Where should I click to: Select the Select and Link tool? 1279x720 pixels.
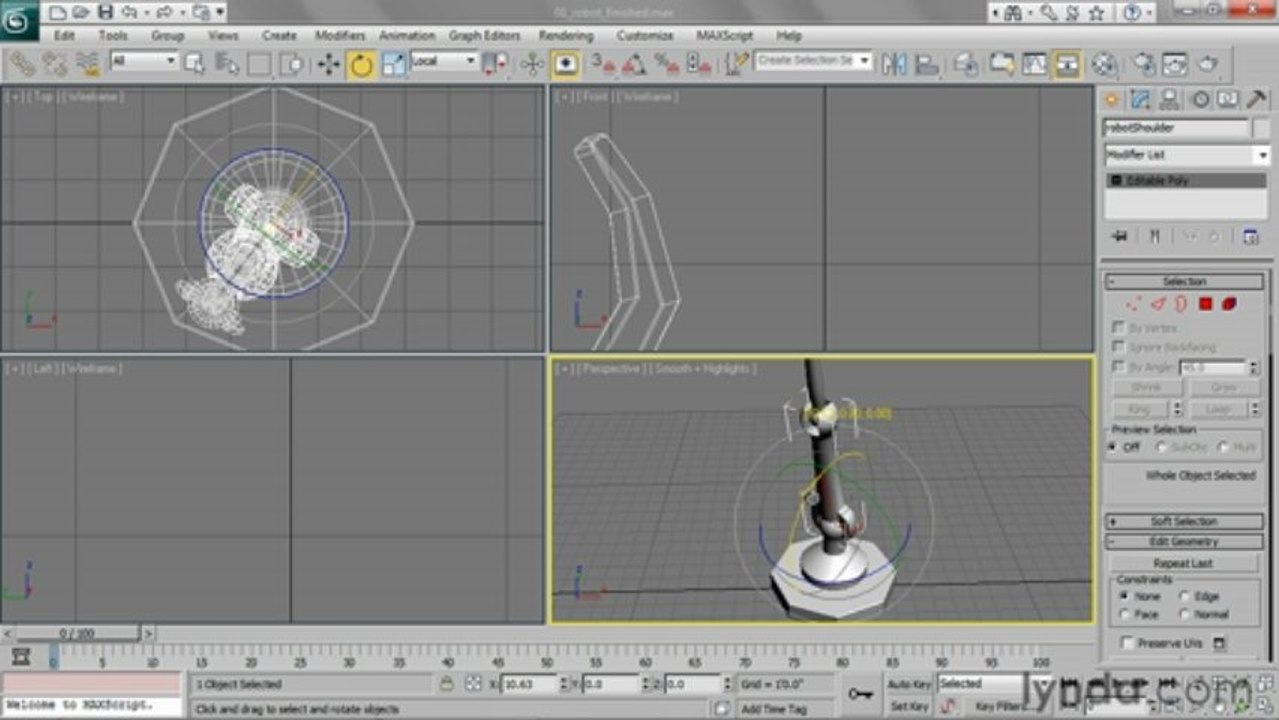pyautogui.click(x=22, y=64)
